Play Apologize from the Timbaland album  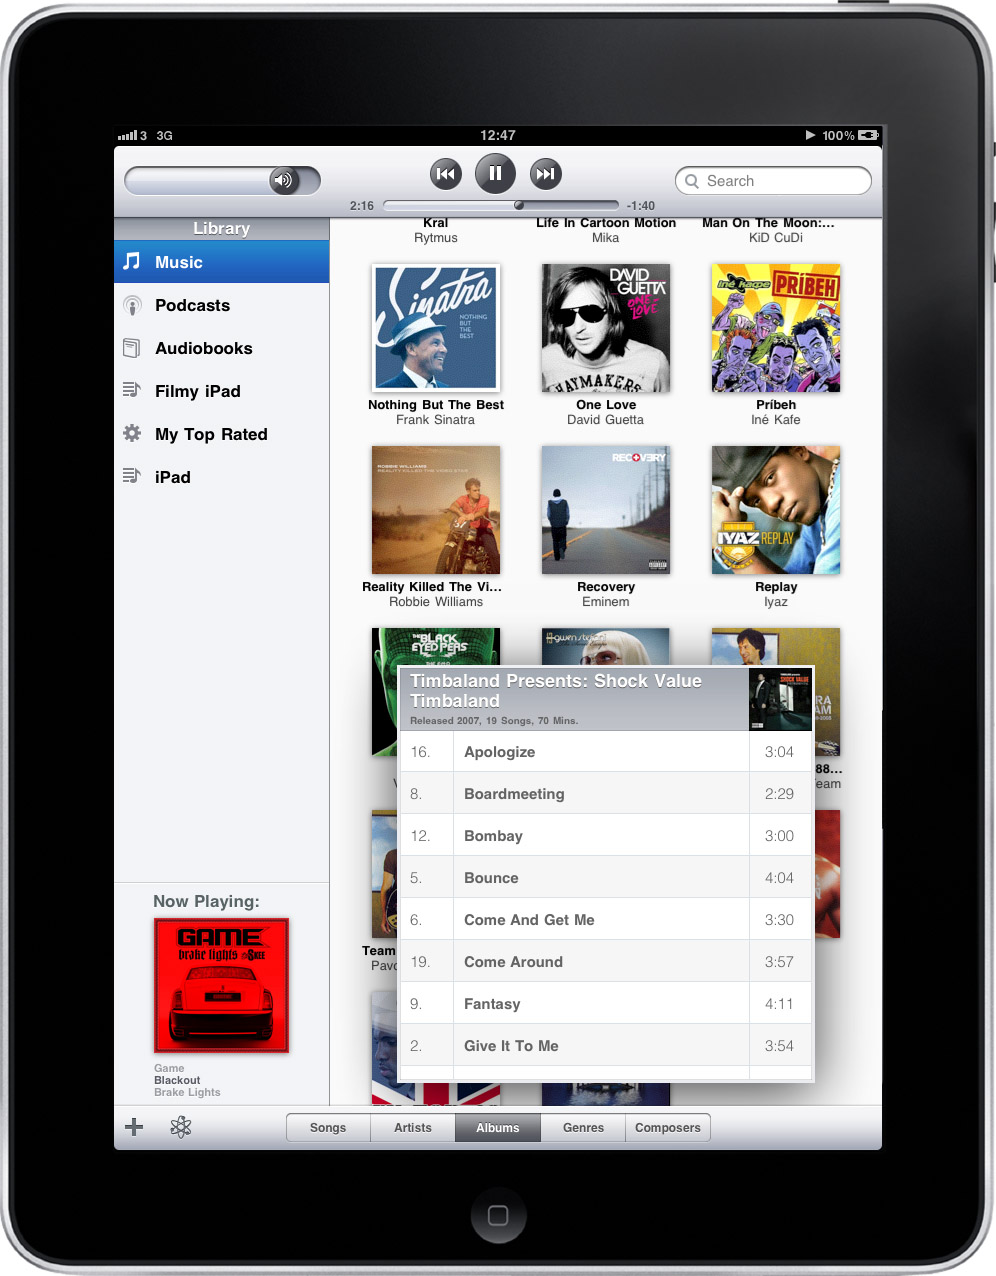[500, 752]
